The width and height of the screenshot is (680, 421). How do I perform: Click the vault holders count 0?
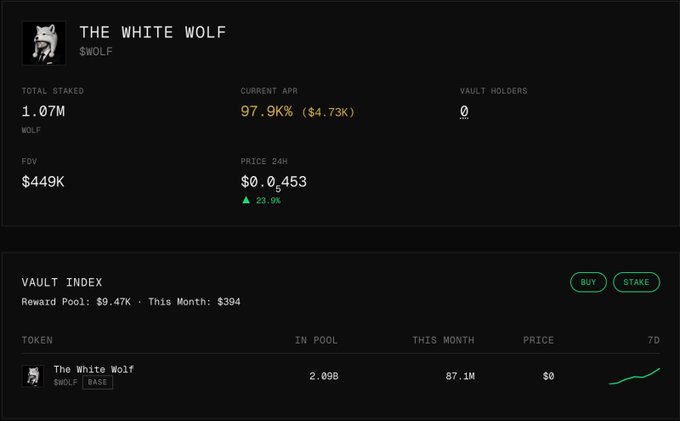[x=464, y=111]
